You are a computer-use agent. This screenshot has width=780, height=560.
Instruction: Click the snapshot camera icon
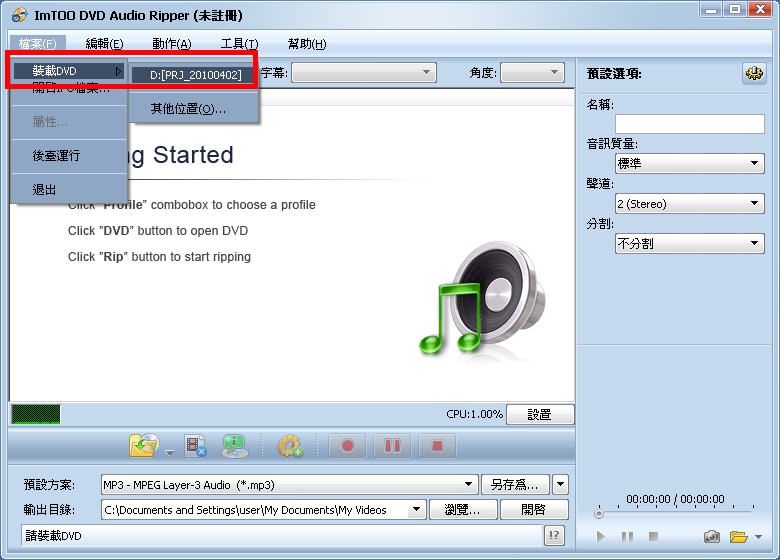tap(711, 537)
